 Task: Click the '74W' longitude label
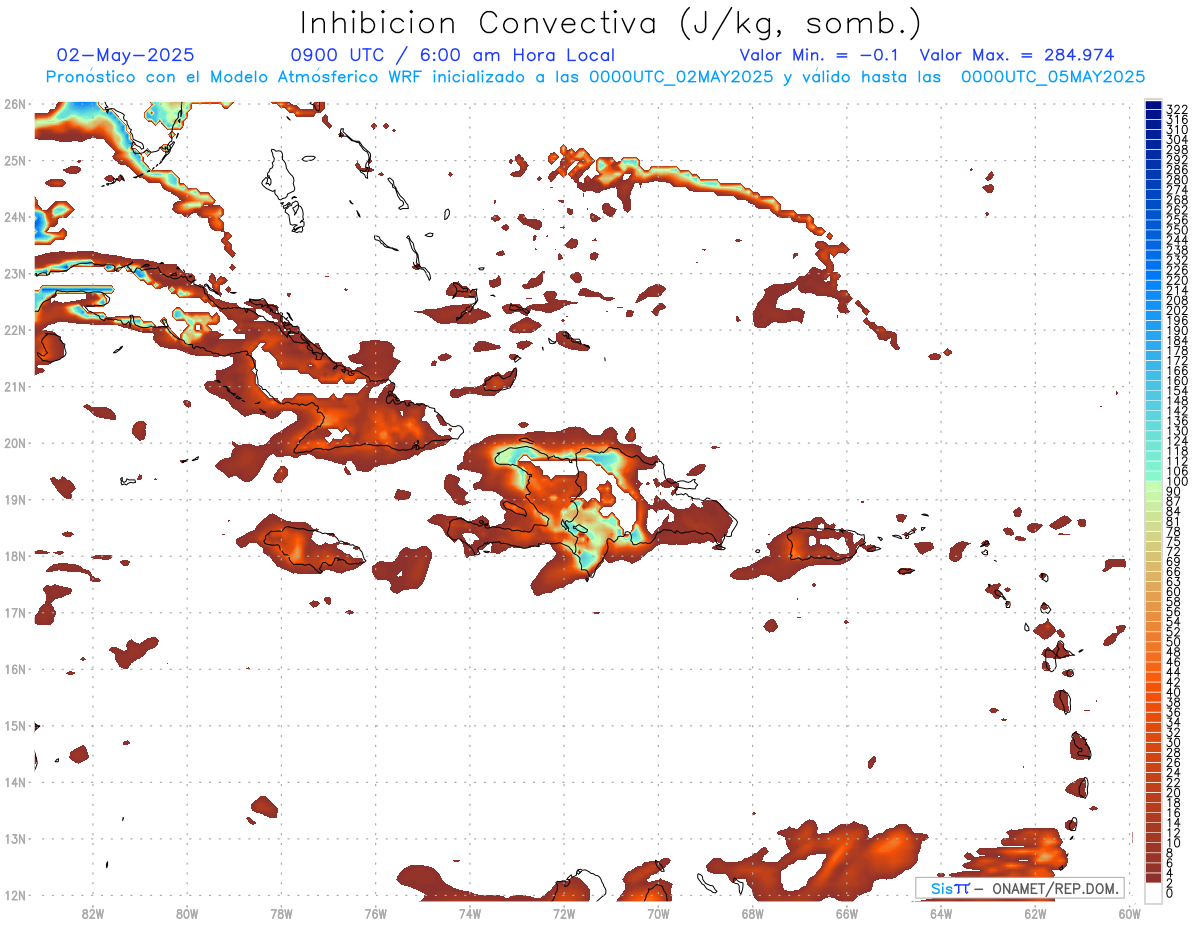pyautogui.click(x=469, y=913)
